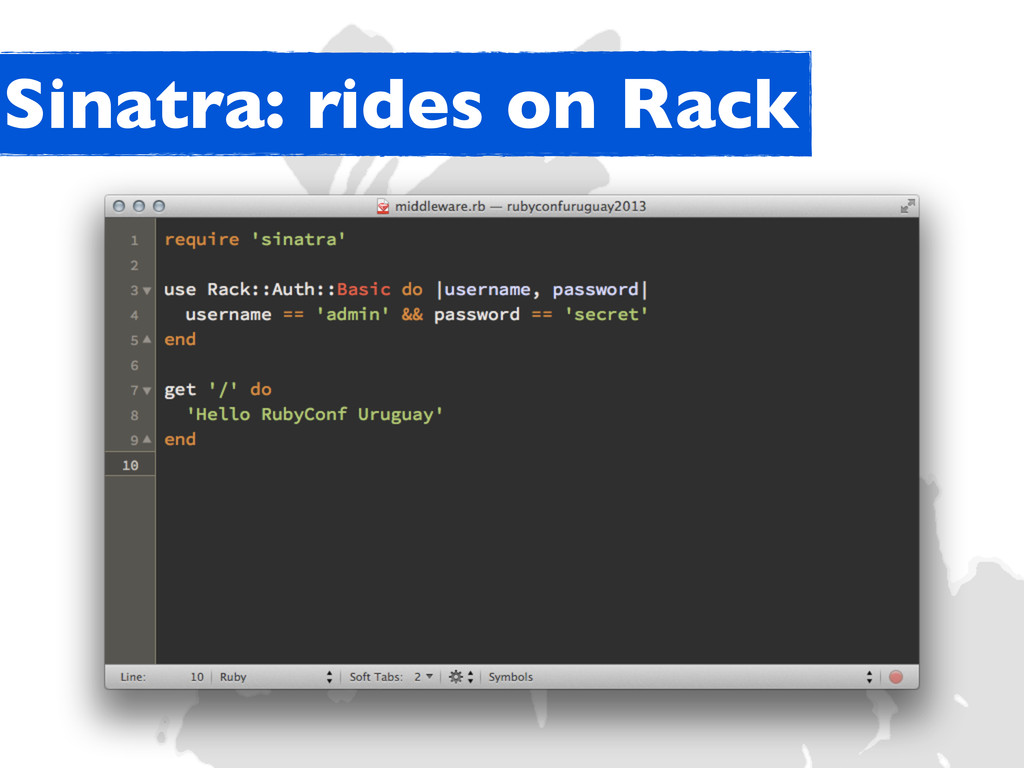Click line number 2 in the gutter
This screenshot has height=768, width=1024.
pos(135,265)
